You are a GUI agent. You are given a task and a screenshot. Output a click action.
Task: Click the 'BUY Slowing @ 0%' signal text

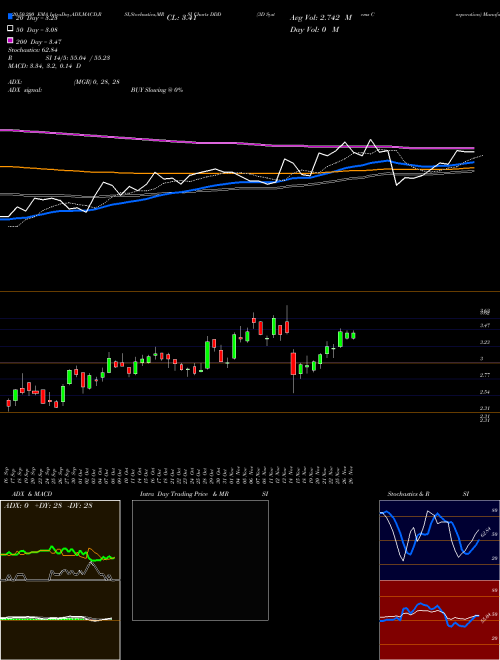click(x=157, y=90)
